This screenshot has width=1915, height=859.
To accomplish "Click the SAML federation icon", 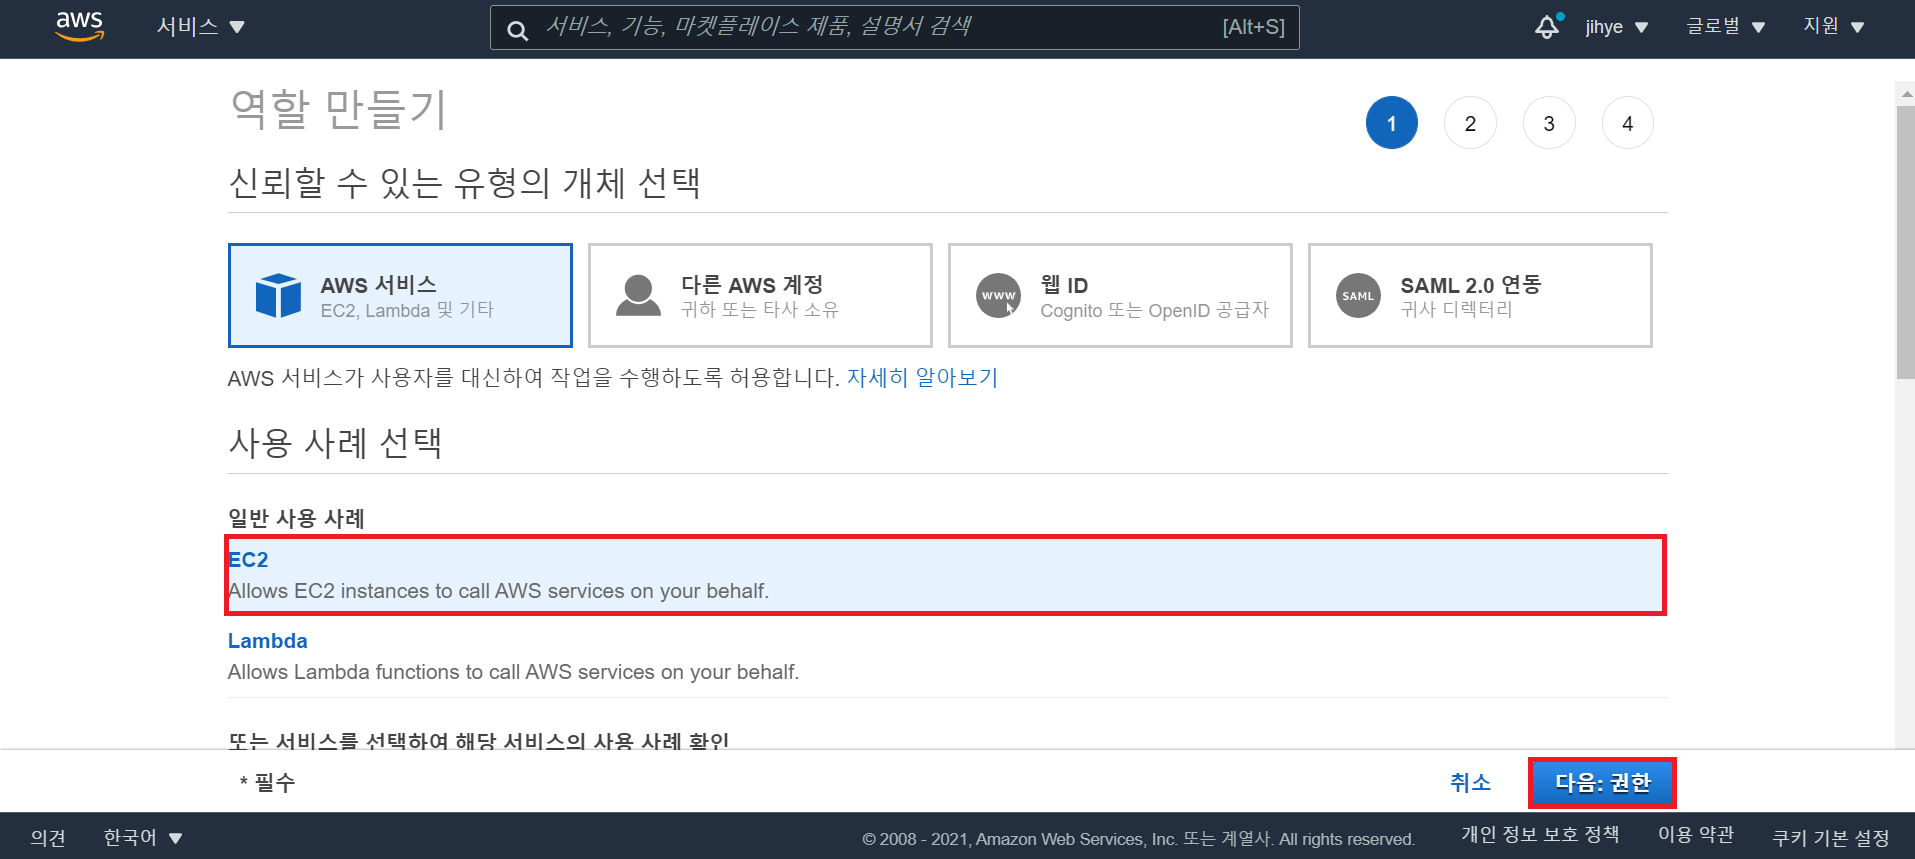I will (x=1358, y=295).
